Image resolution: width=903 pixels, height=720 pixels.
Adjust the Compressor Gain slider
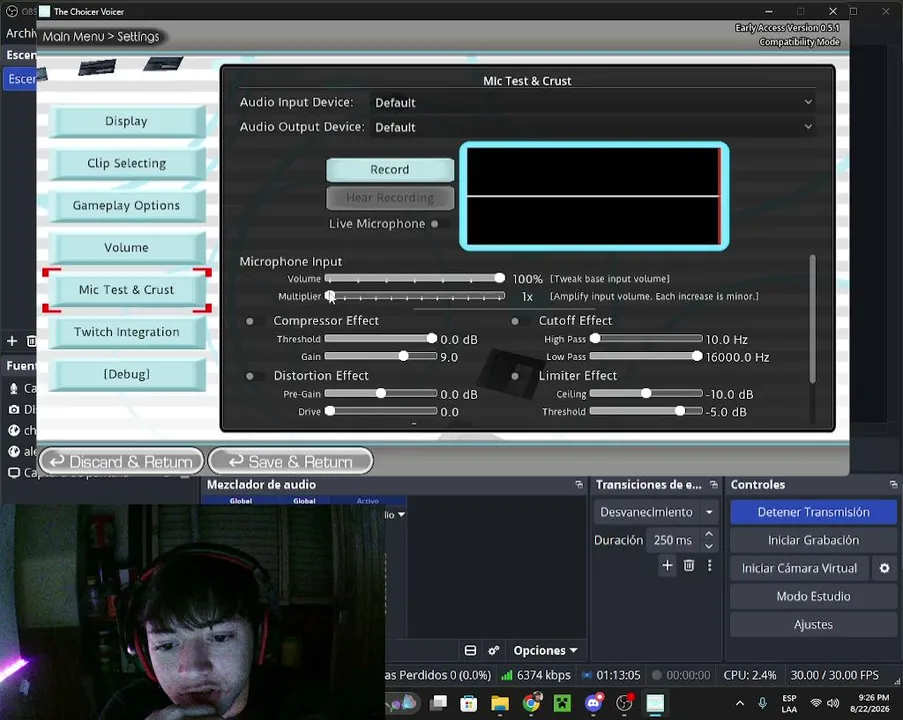click(x=381, y=357)
